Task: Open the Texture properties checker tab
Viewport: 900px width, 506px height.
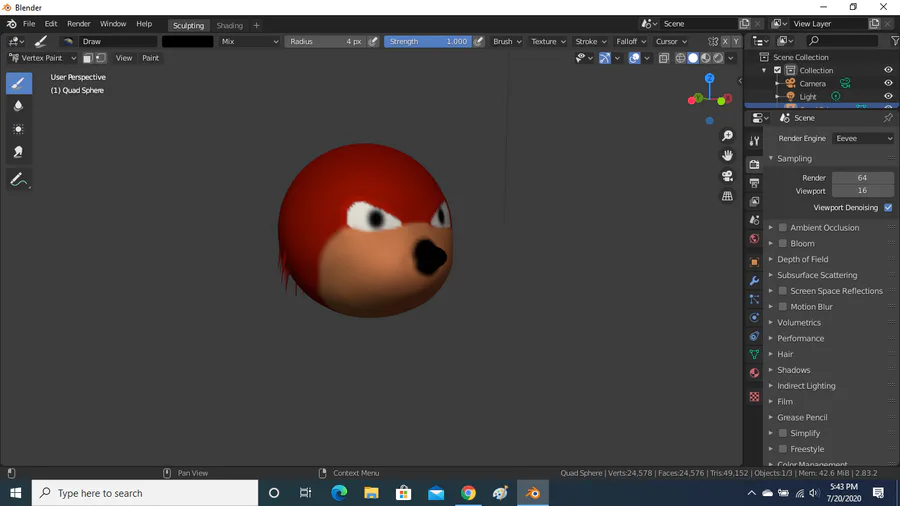Action: [x=754, y=396]
